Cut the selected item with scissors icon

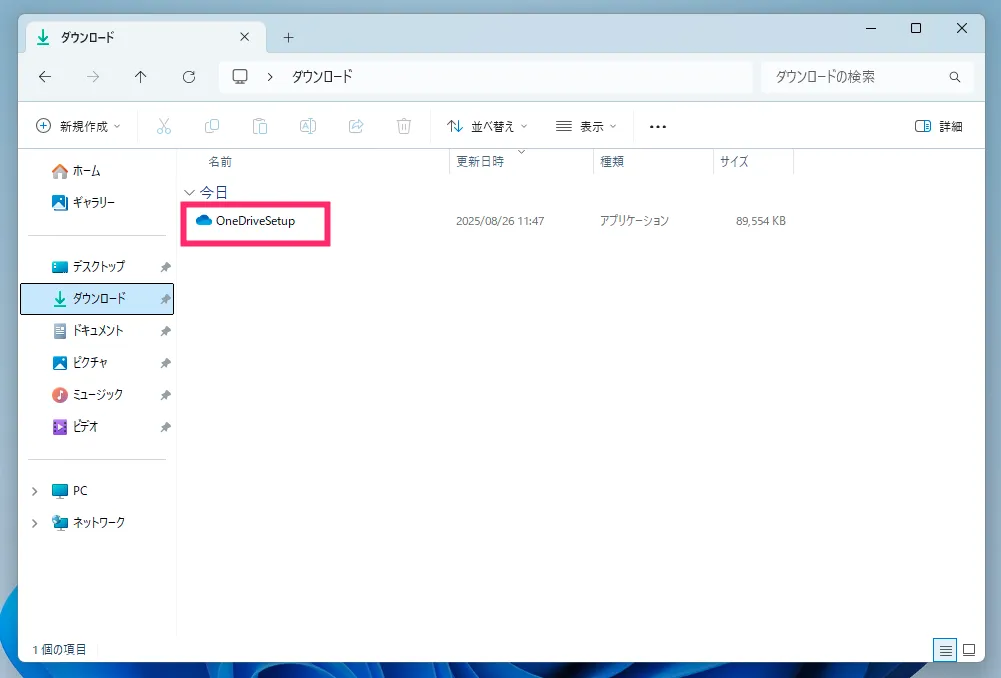click(164, 126)
